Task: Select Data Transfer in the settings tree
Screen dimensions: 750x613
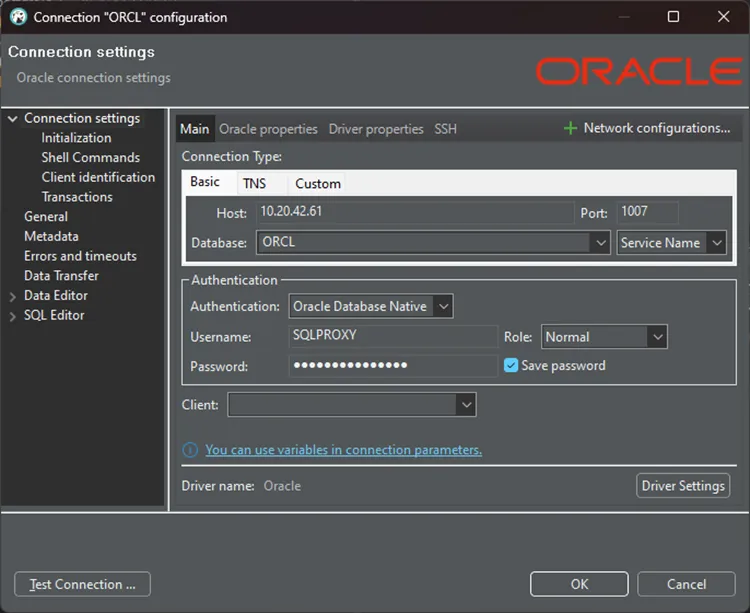Action: coord(61,276)
